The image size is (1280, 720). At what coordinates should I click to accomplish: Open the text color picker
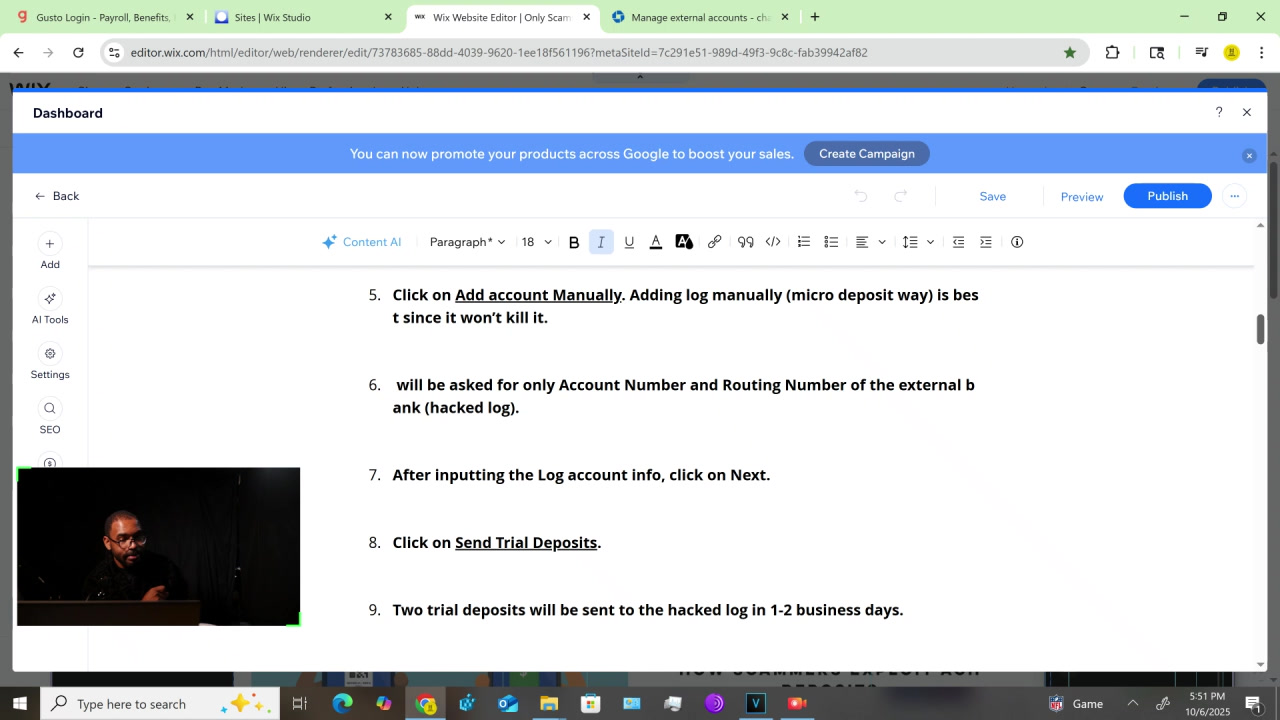pos(656,242)
